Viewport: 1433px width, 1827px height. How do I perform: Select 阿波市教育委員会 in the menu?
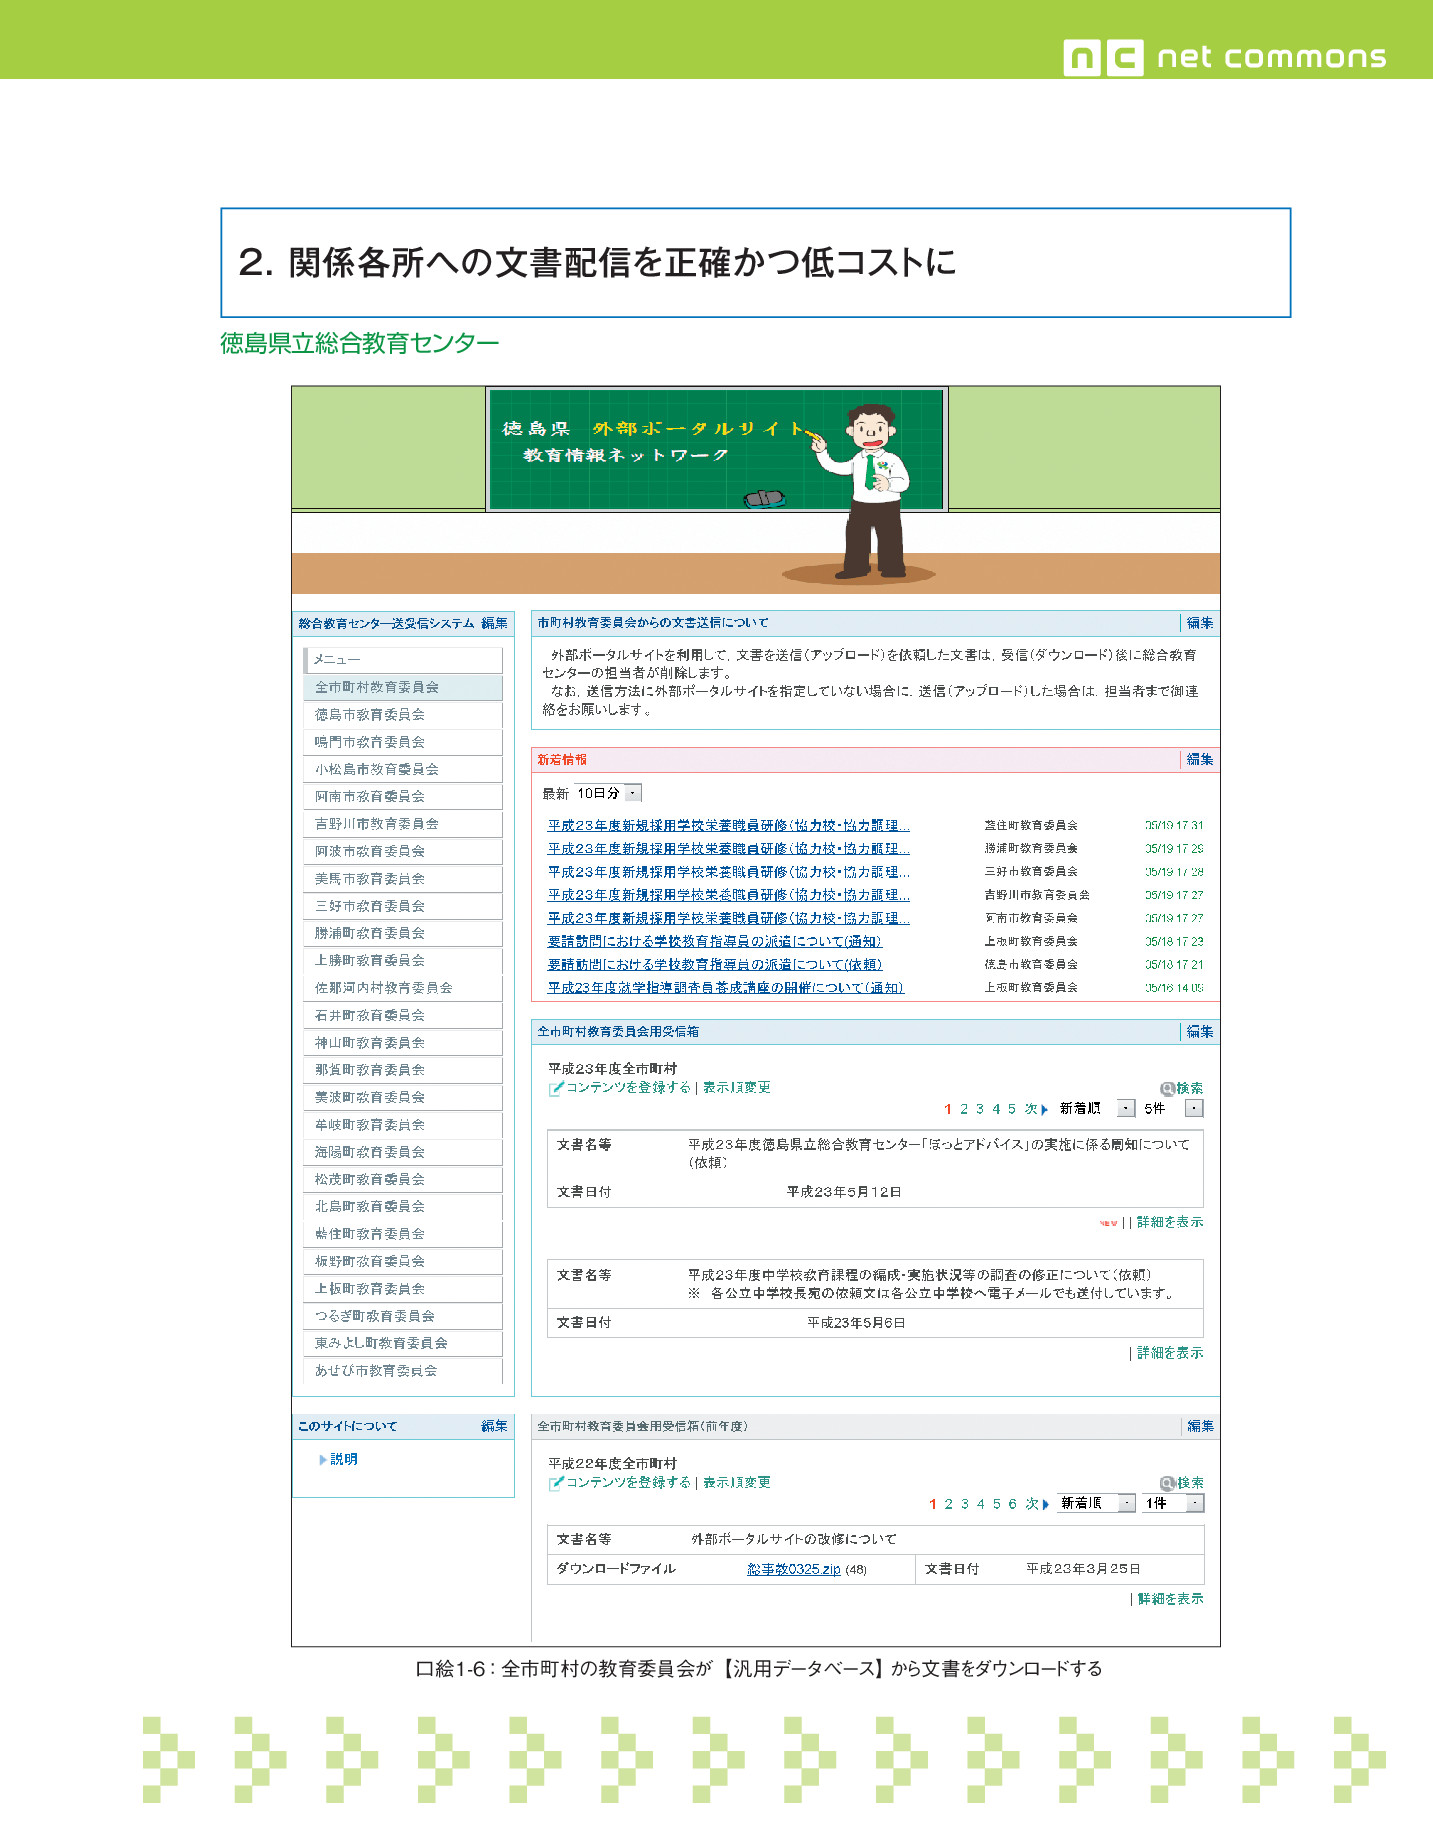click(403, 851)
